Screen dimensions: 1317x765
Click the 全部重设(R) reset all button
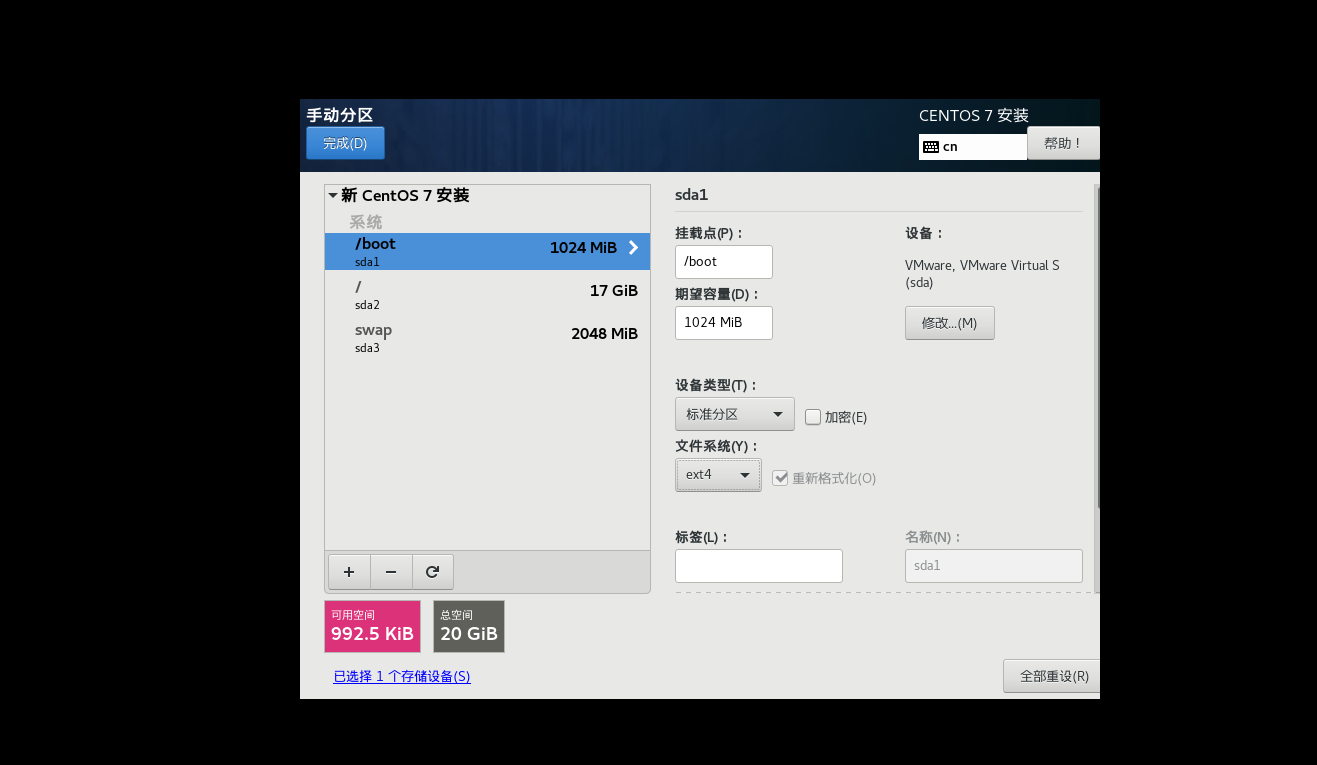pos(1051,676)
